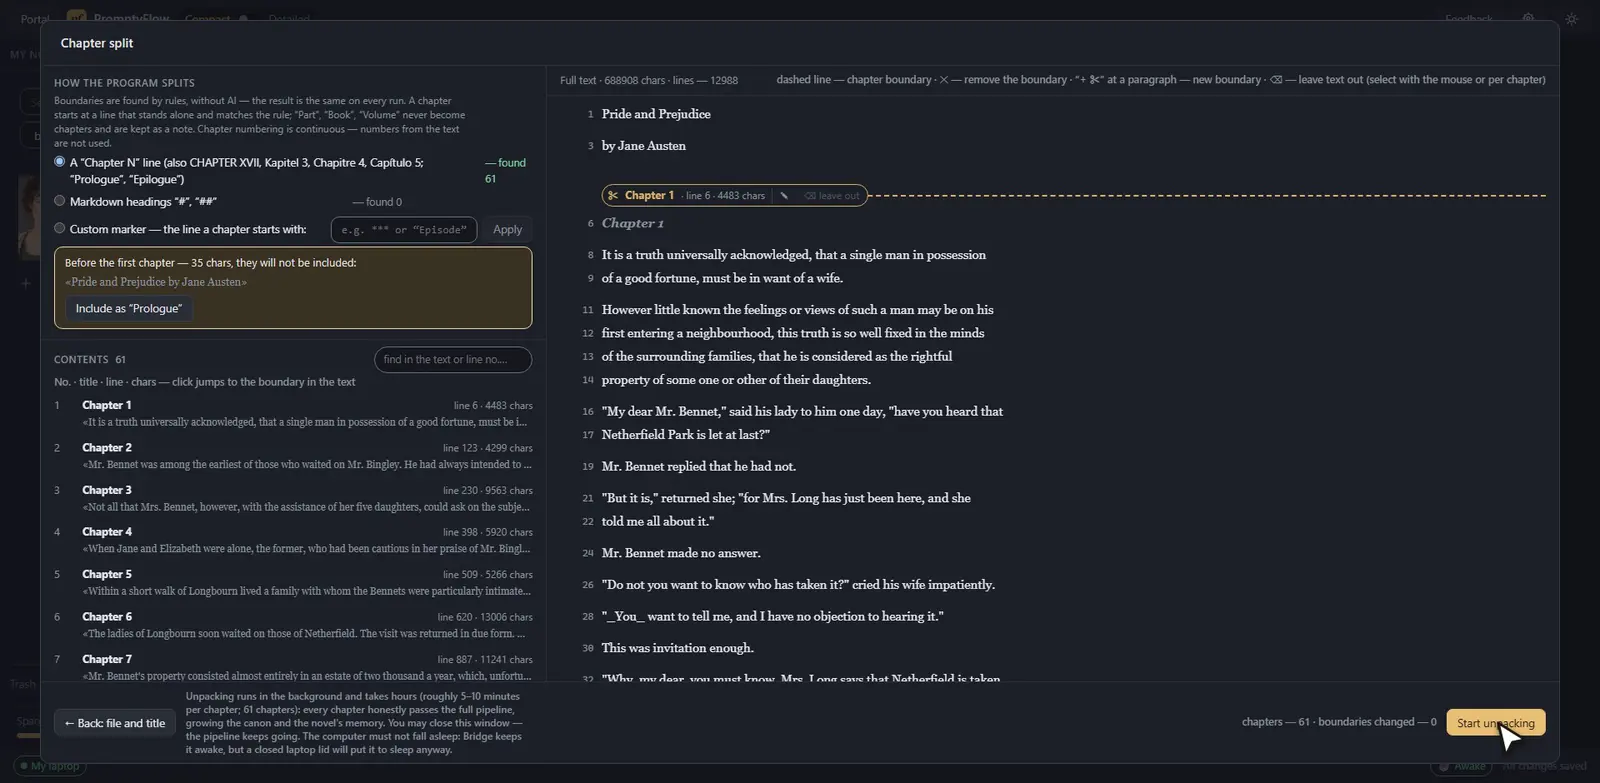
Task: Open the Portal tab in top bar
Action: 35,19
